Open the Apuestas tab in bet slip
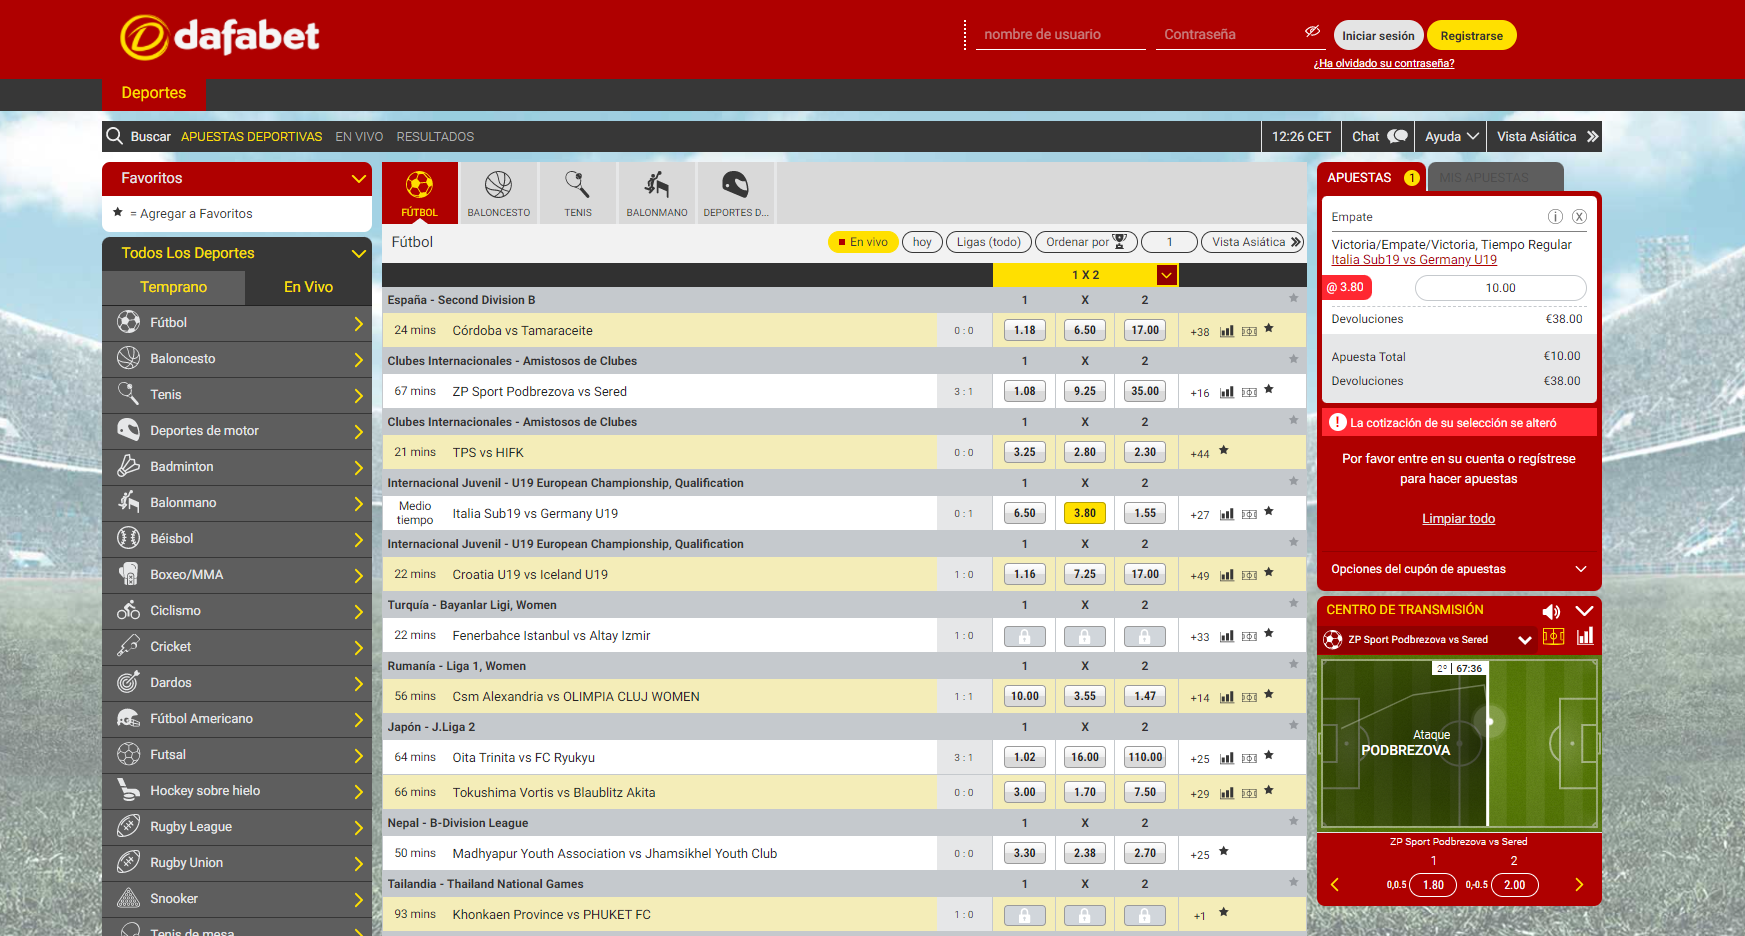This screenshot has height=936, width=1745. point(1371,177)
